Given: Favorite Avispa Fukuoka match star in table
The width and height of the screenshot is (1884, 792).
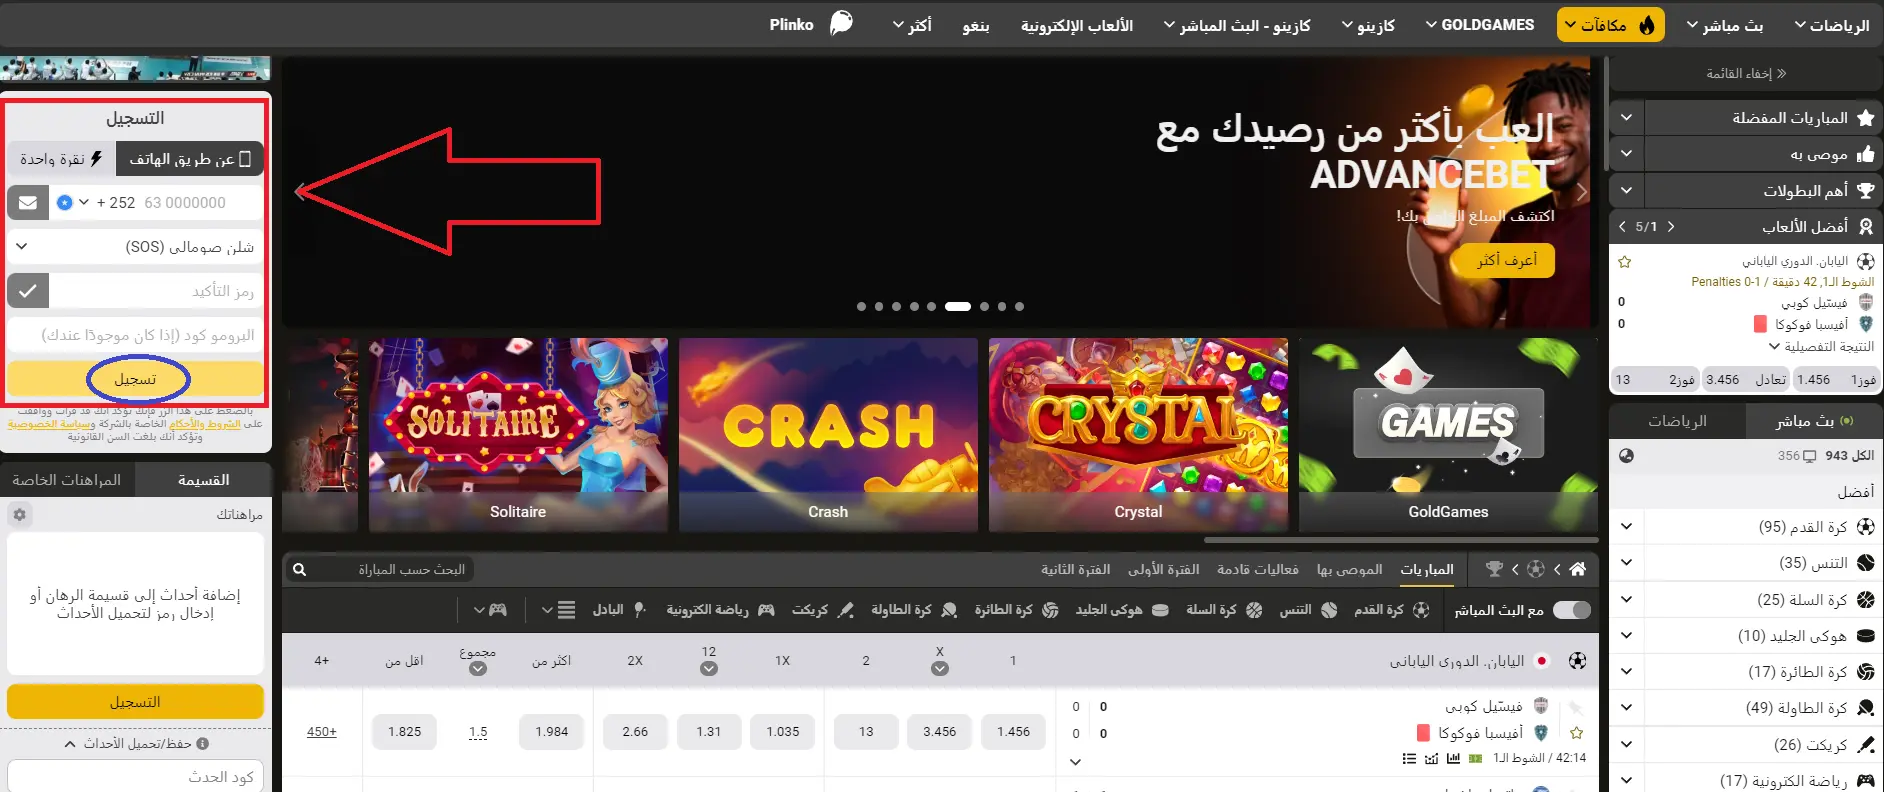Looking at the screenshot, I should [1577, 733].
